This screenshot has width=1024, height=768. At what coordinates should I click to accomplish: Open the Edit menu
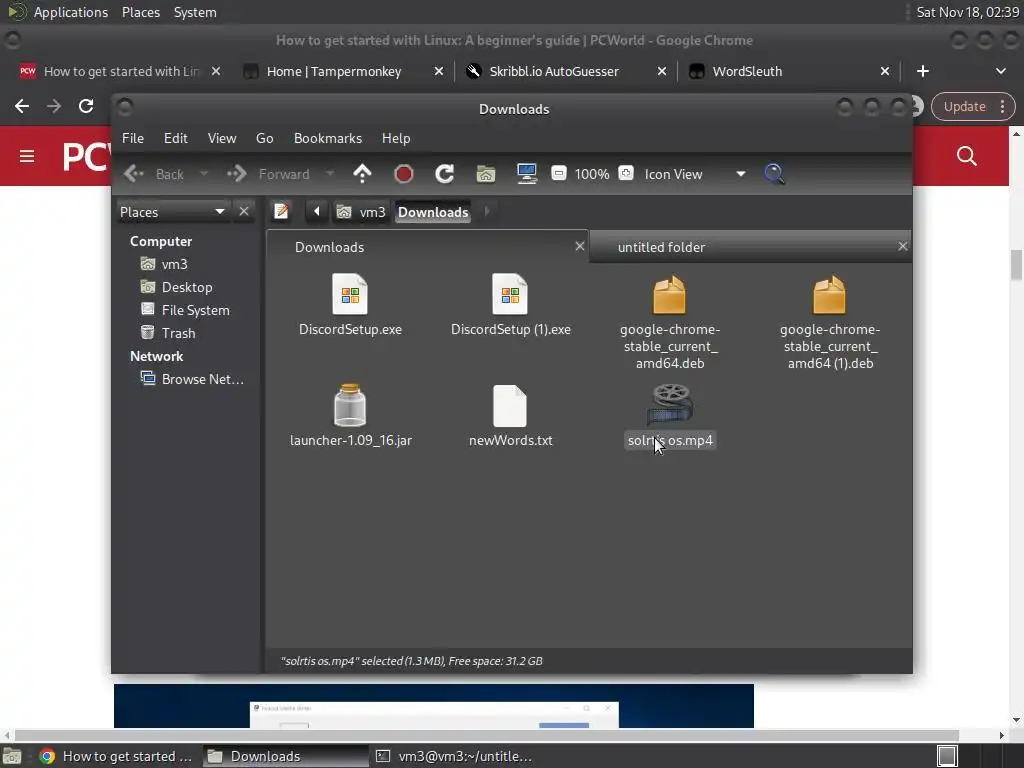[176, 138]
